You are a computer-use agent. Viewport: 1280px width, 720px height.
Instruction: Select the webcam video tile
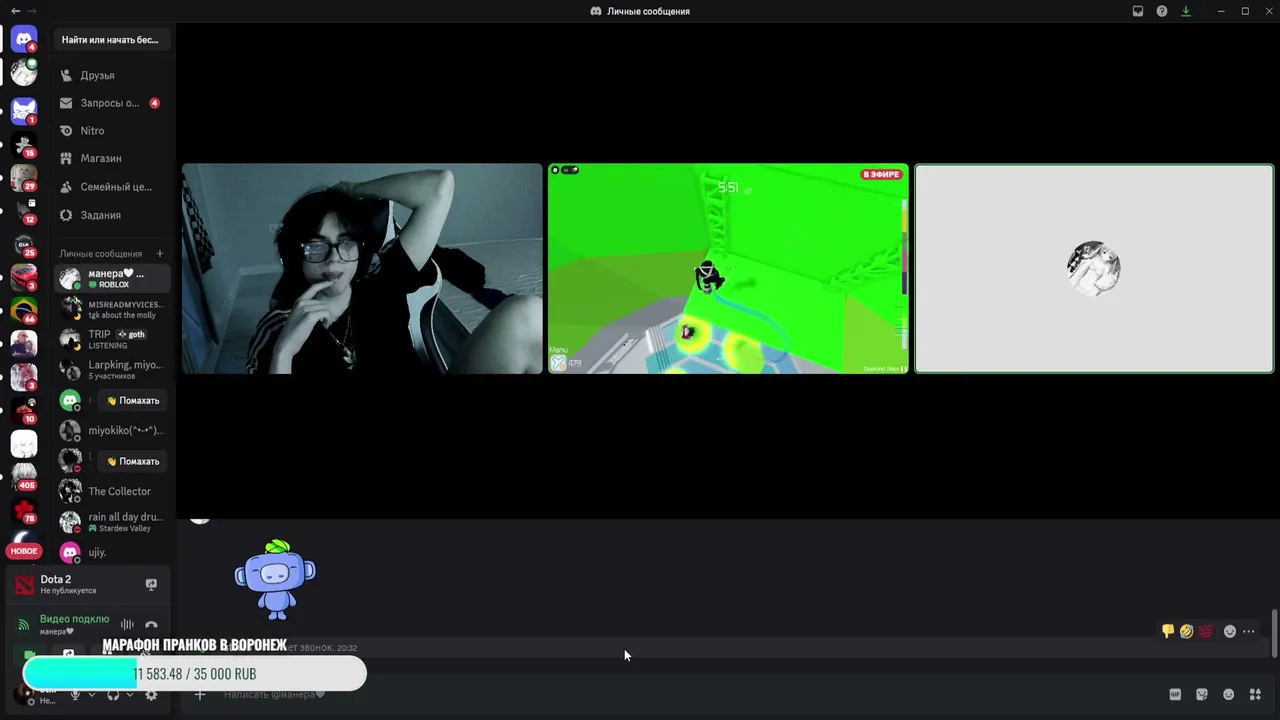362,268
